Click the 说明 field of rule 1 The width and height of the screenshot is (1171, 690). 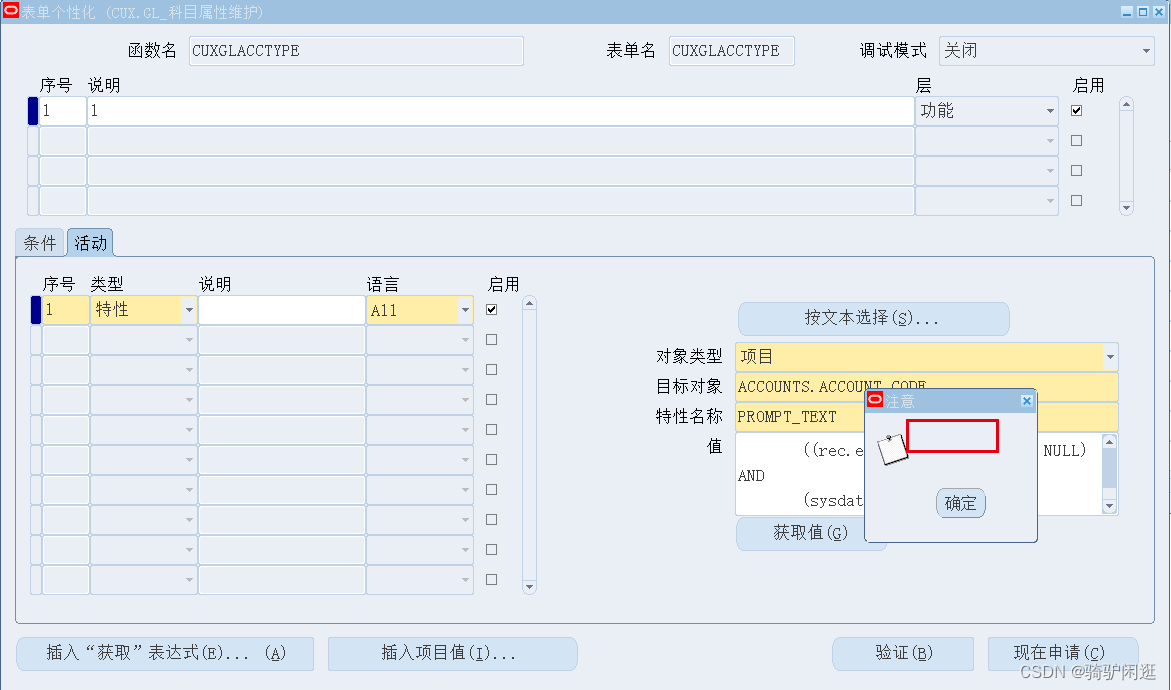pyautogui.click(x=501, y=111)
